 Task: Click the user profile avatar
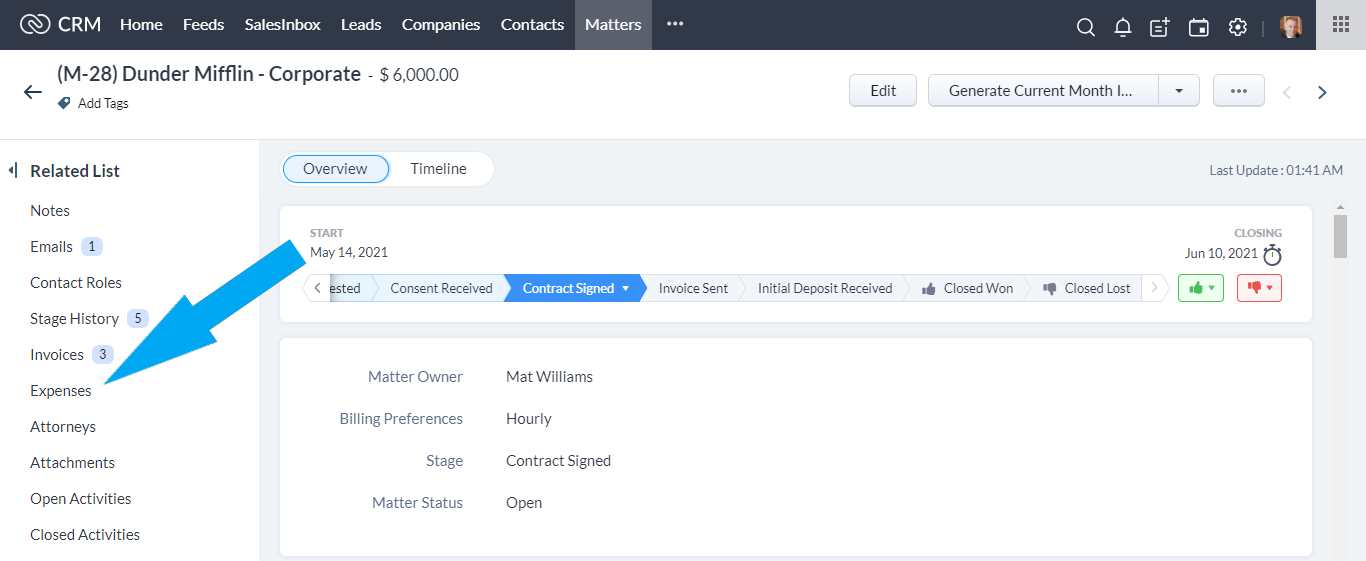coord(1291,27)
